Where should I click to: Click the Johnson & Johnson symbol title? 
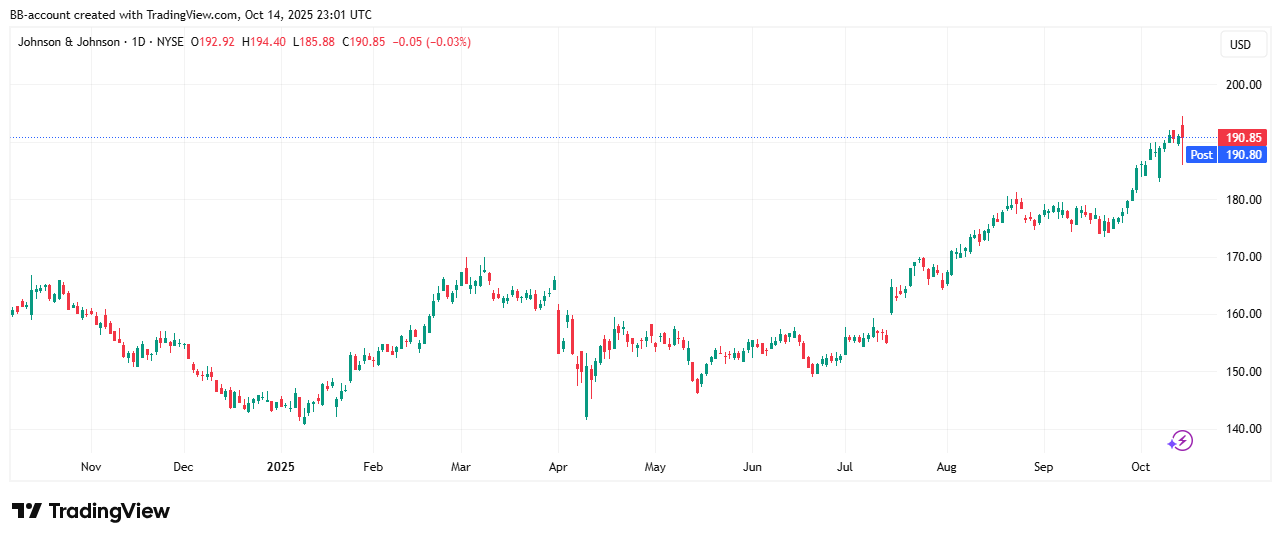68,42
